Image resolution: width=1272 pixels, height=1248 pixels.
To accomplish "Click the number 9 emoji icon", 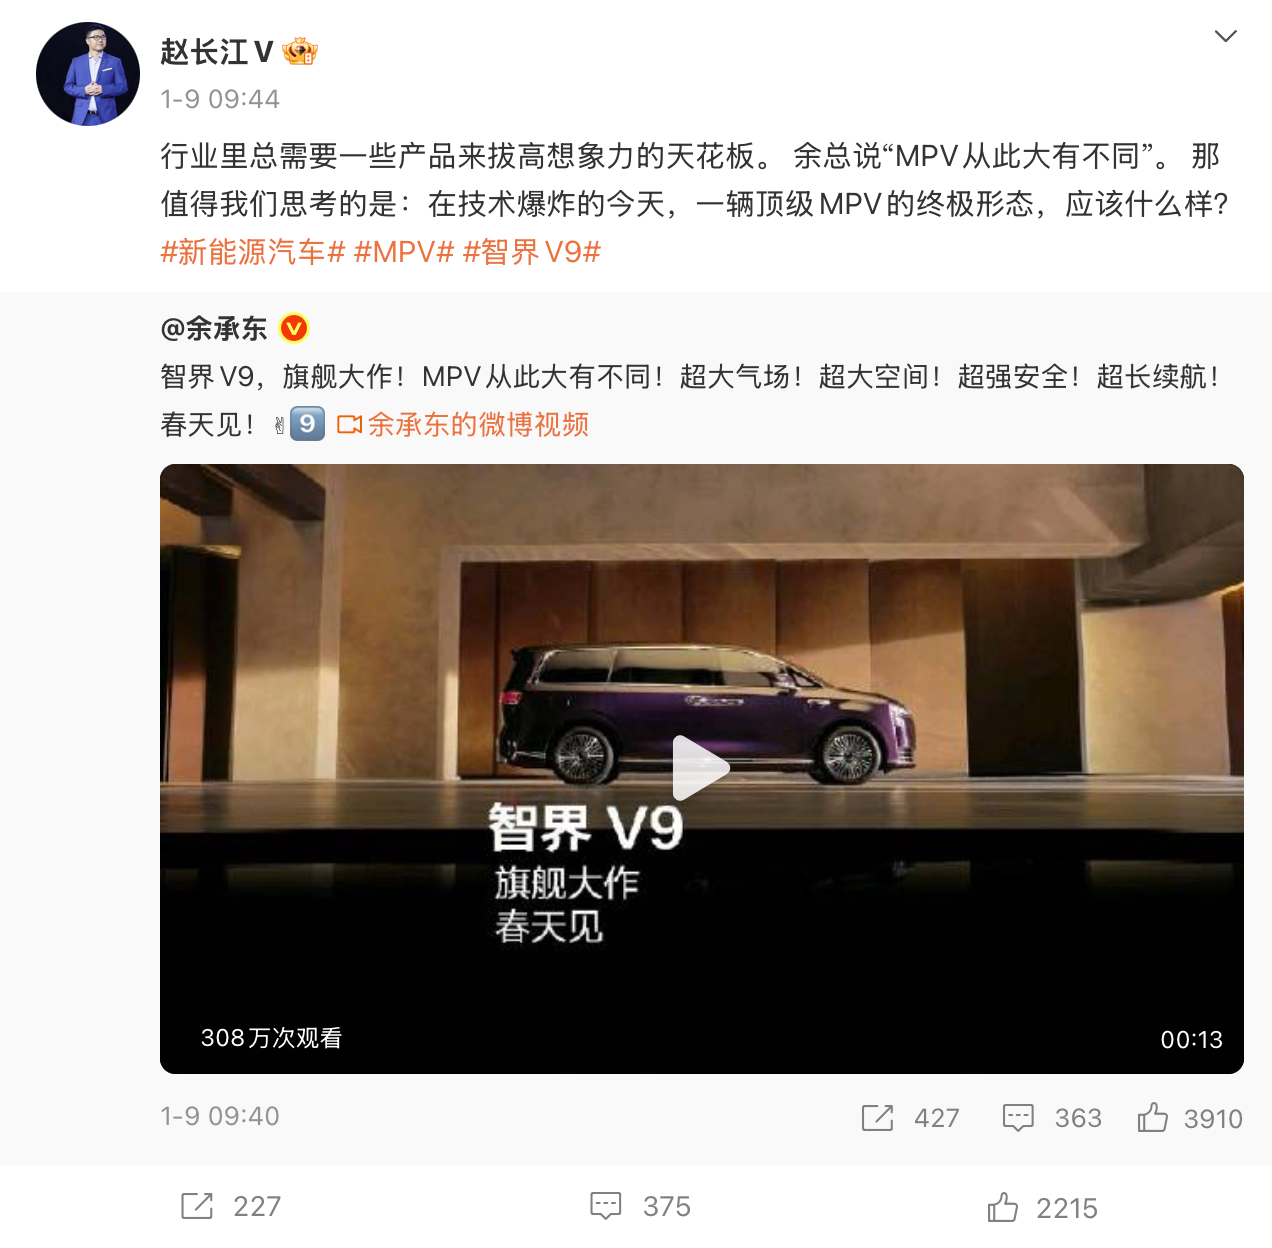I will (x=307, y=424).
